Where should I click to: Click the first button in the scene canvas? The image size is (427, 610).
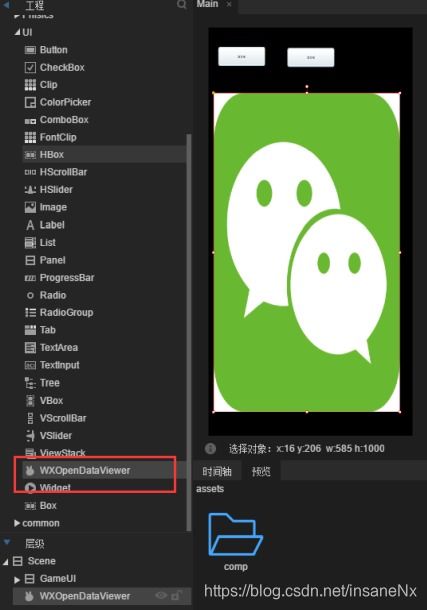pos(242,57)
